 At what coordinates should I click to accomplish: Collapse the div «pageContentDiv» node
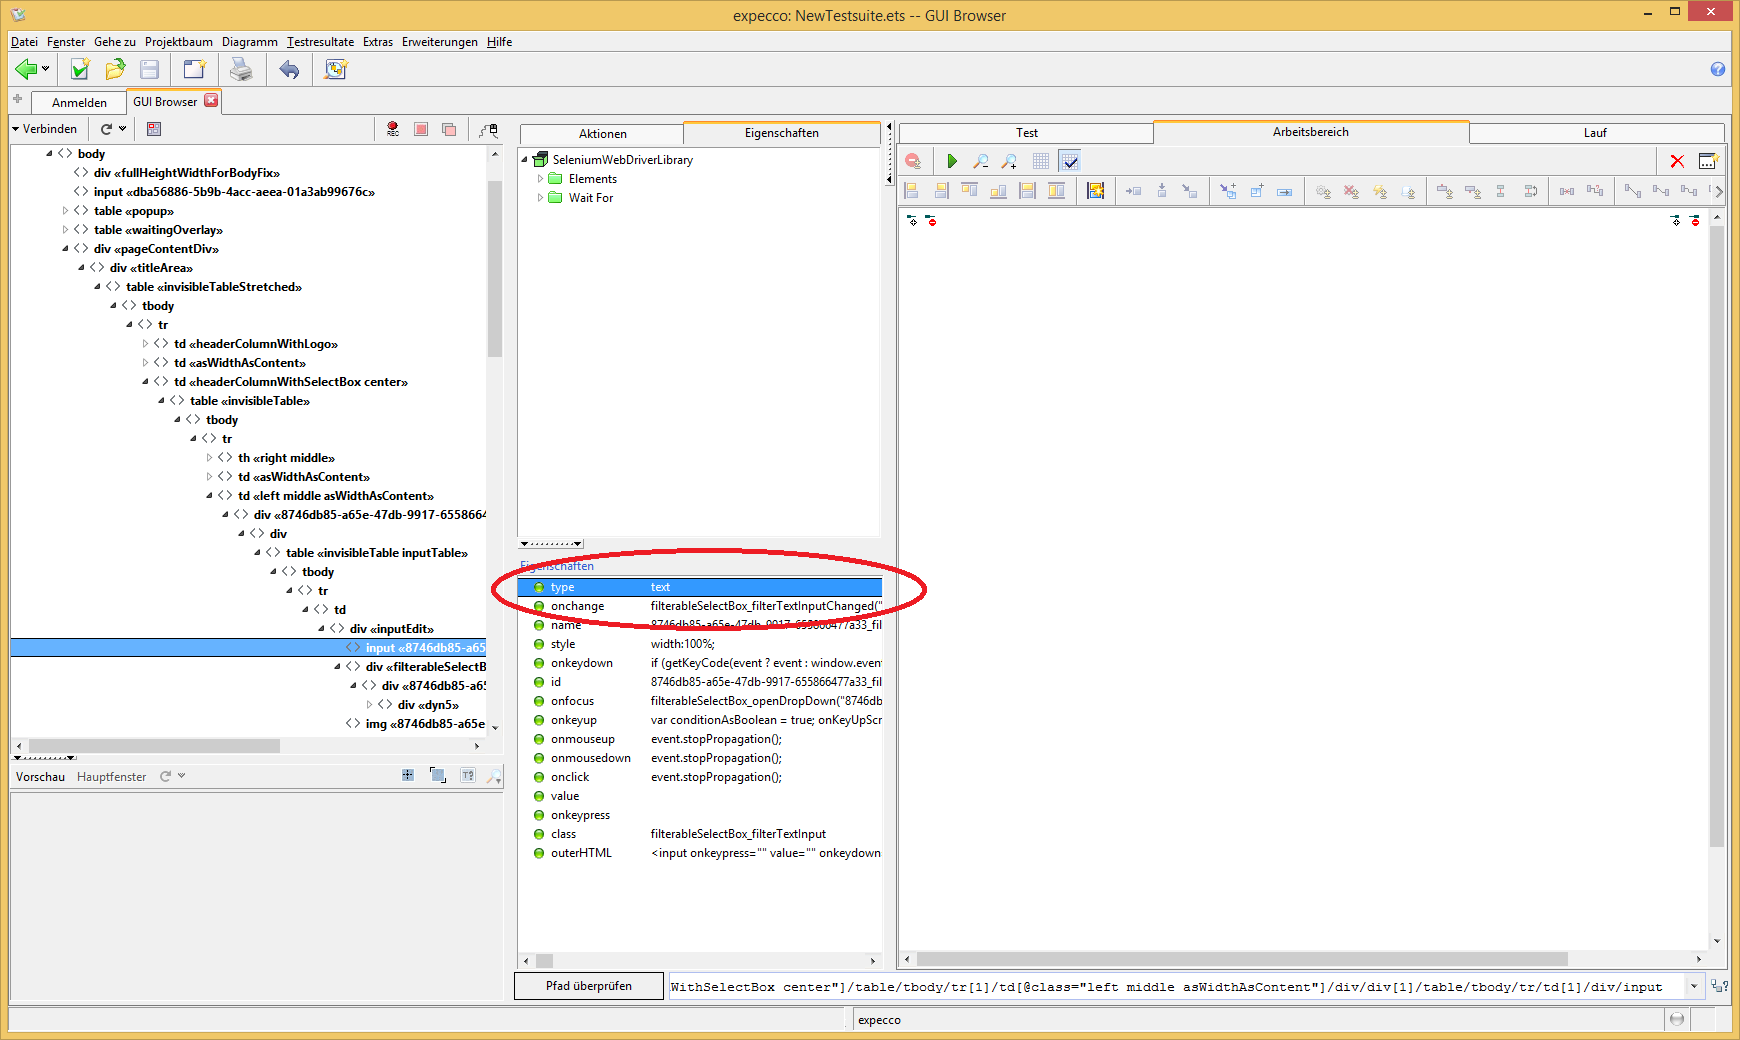[66, 249]
